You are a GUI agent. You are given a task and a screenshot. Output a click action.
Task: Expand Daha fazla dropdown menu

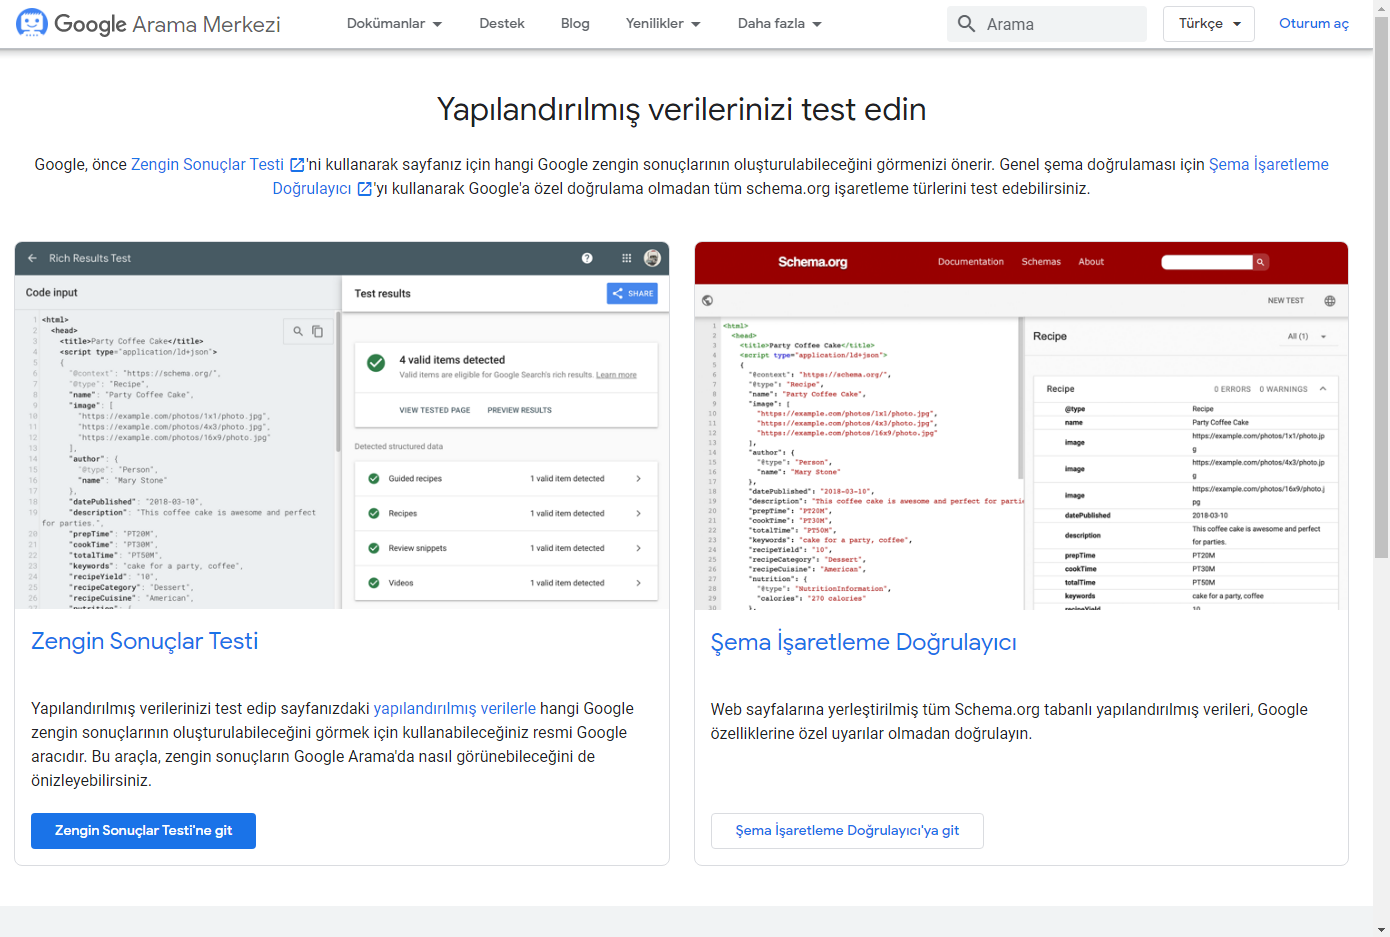780,23
